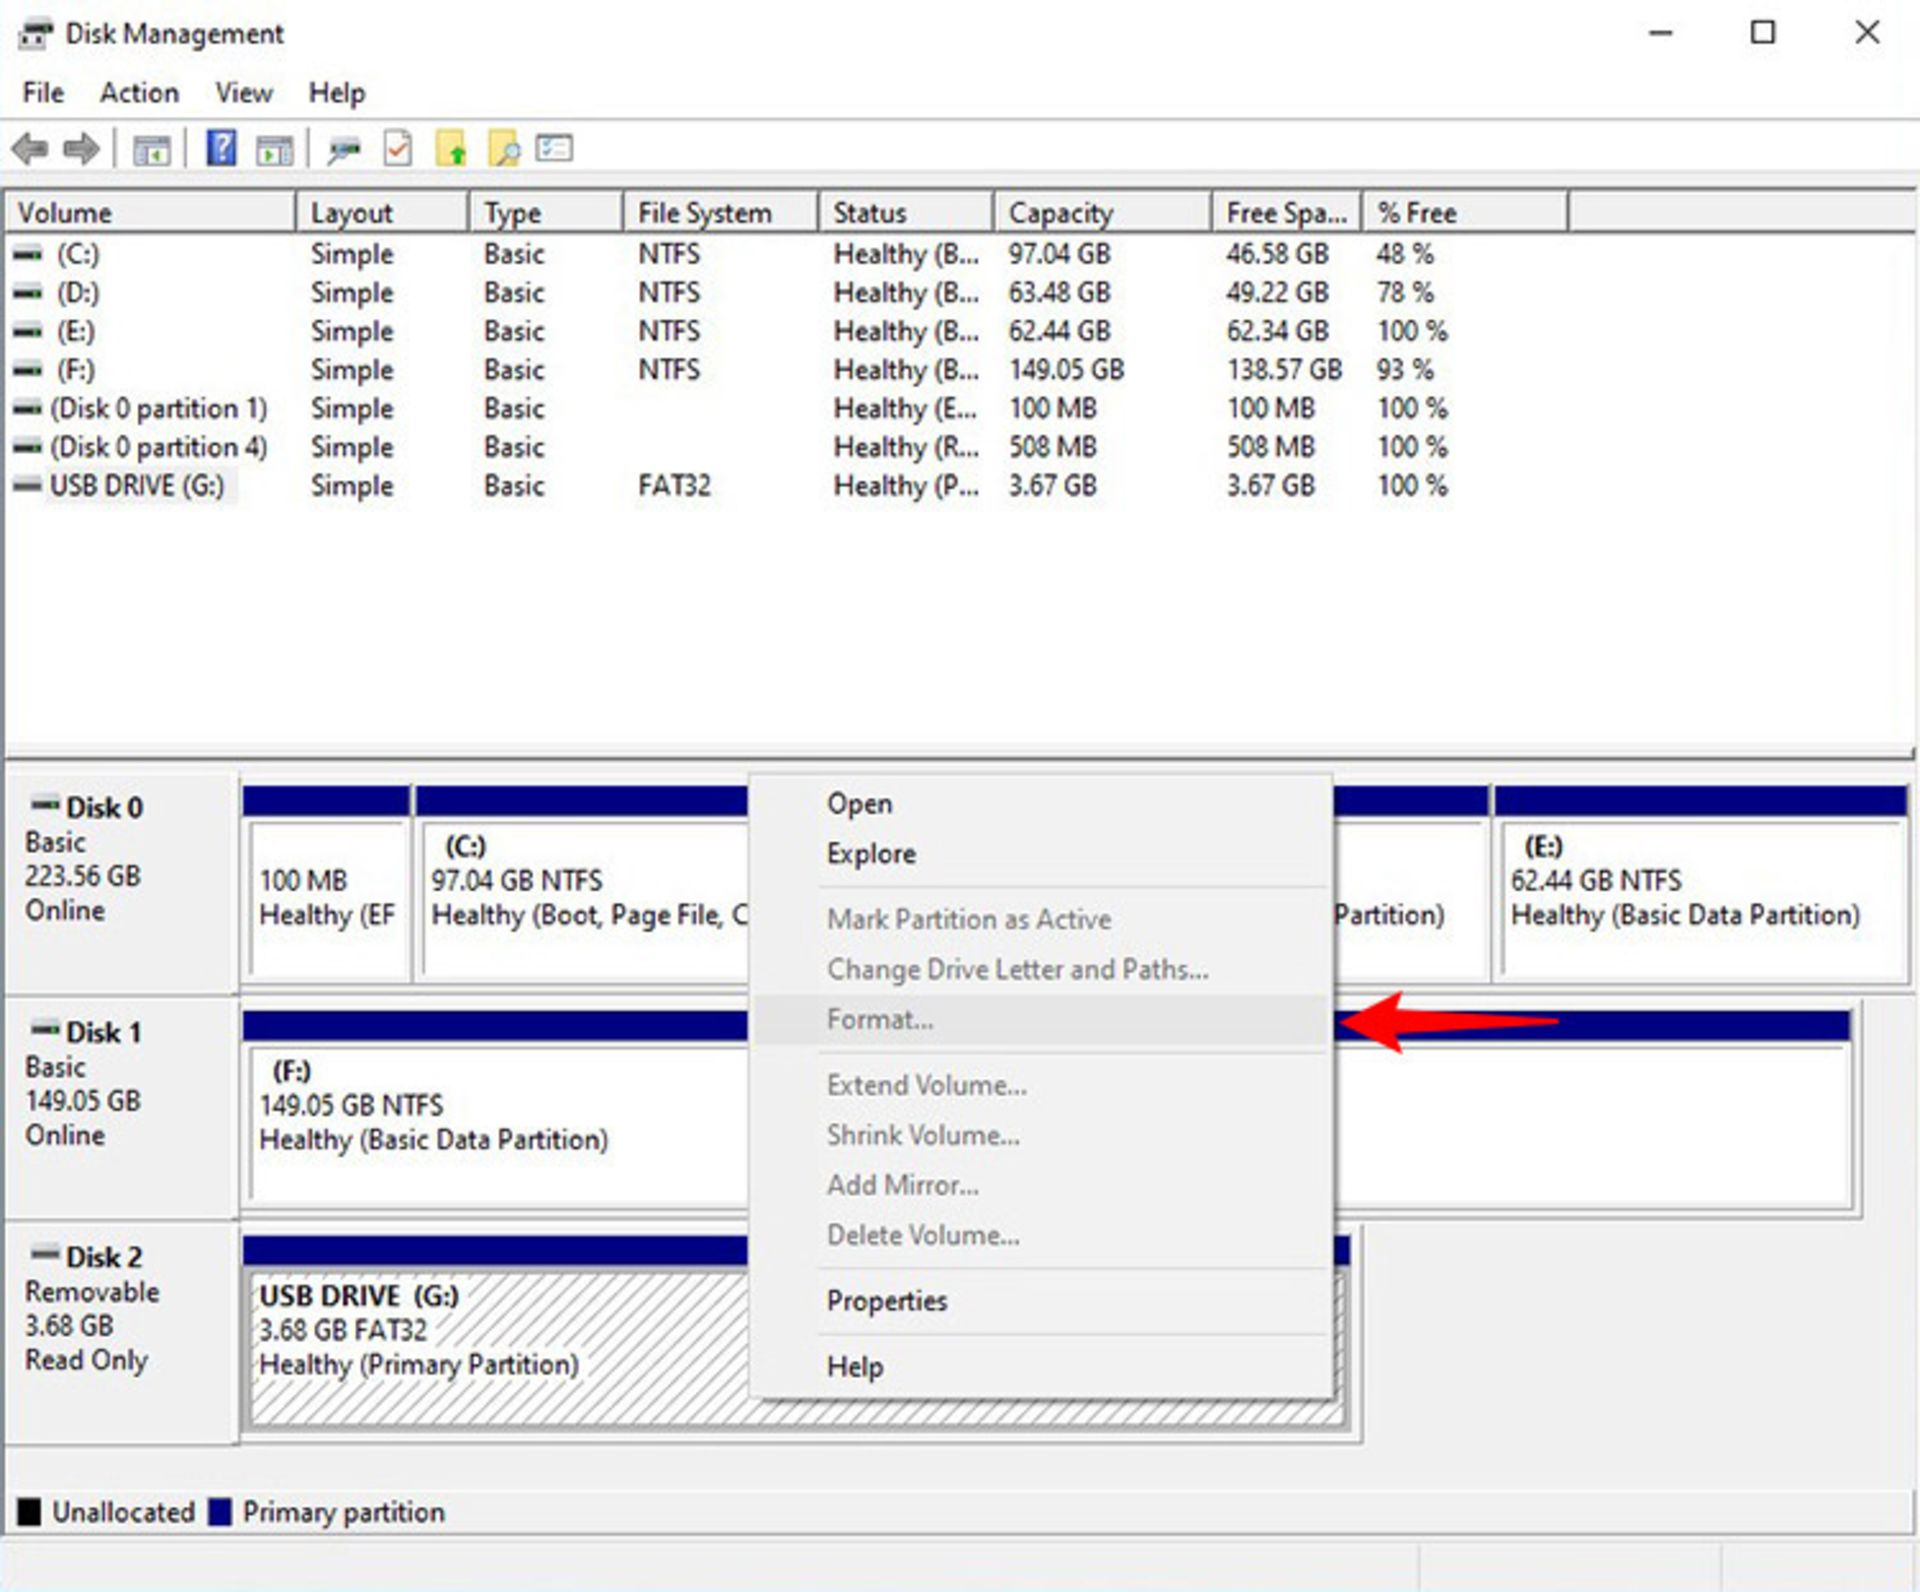Open the File menu
Screen dimensions: 1920x1592
tap(42, 92)
